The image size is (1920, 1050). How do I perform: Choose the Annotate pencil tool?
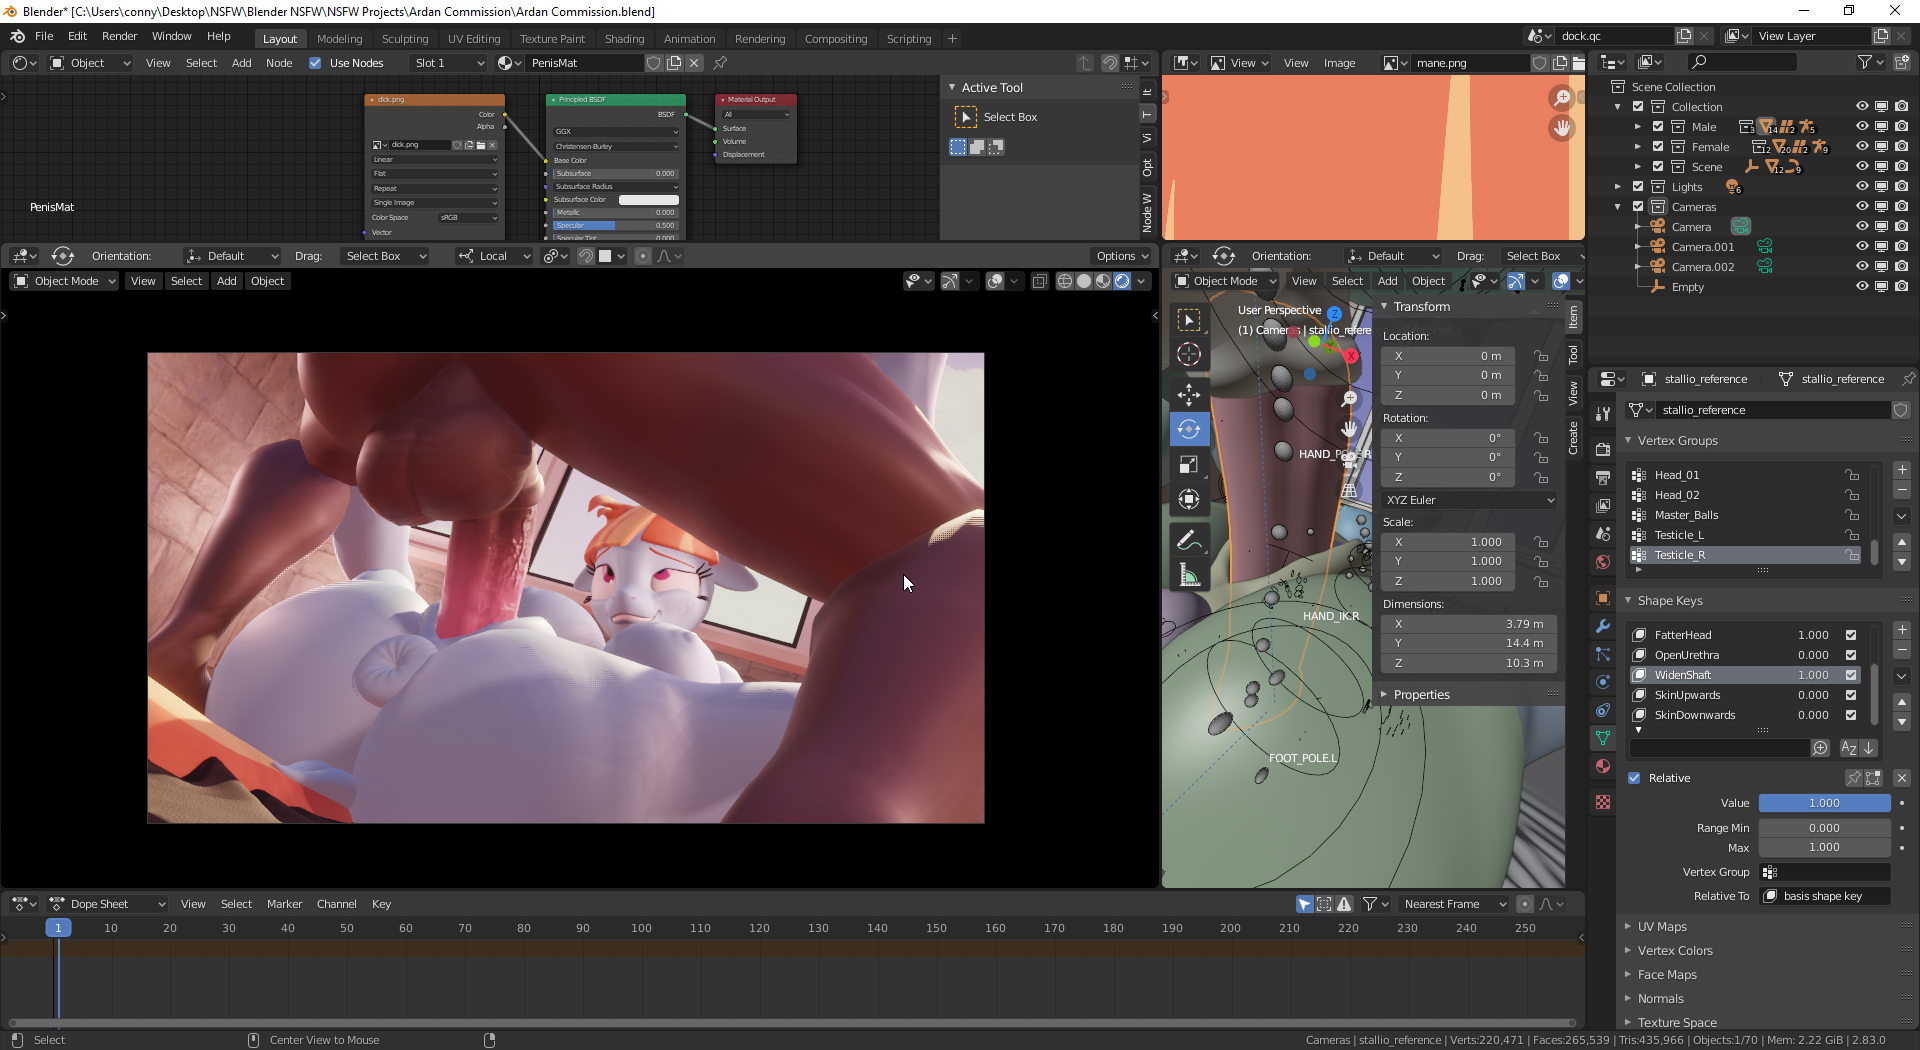(x=1189, y=541)
